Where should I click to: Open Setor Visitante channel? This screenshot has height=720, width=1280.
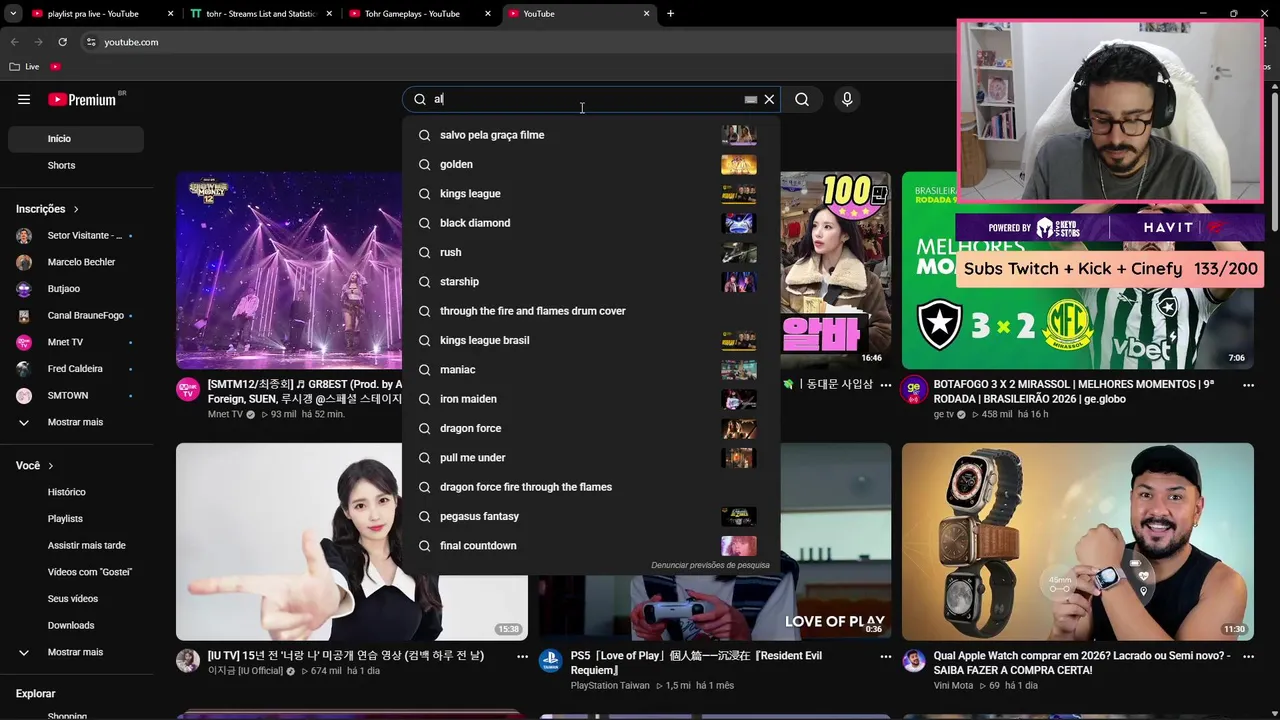[x=76, y=236]
